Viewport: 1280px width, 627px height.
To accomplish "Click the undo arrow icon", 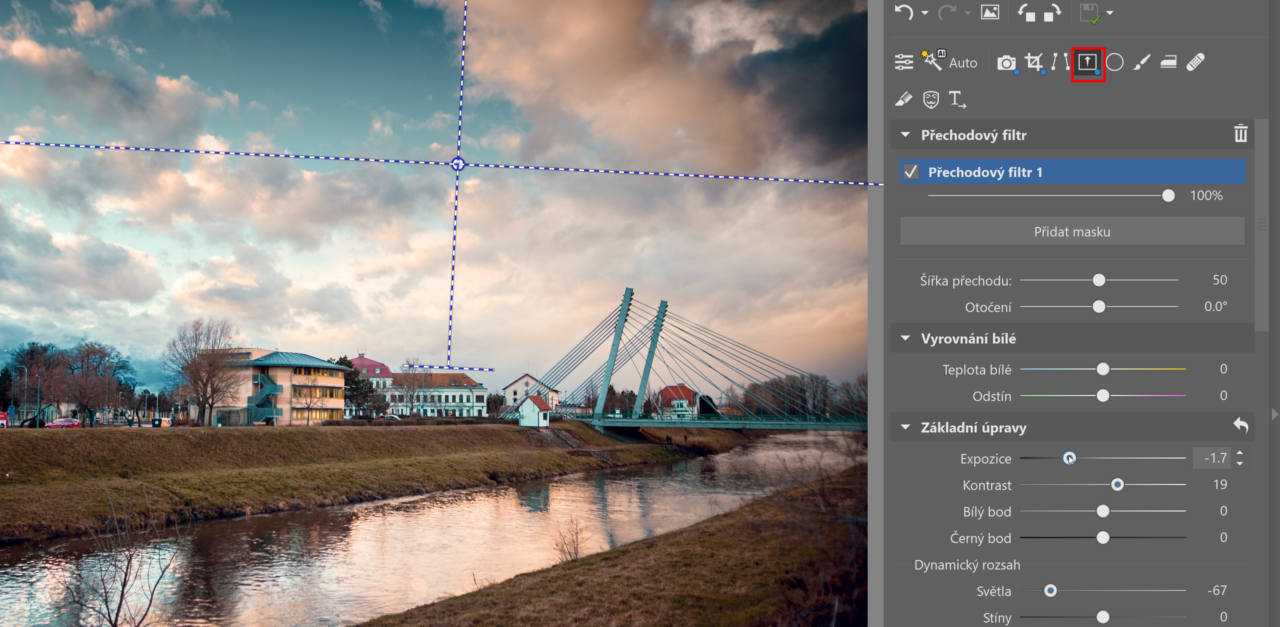I will click(x=904, y=12).
